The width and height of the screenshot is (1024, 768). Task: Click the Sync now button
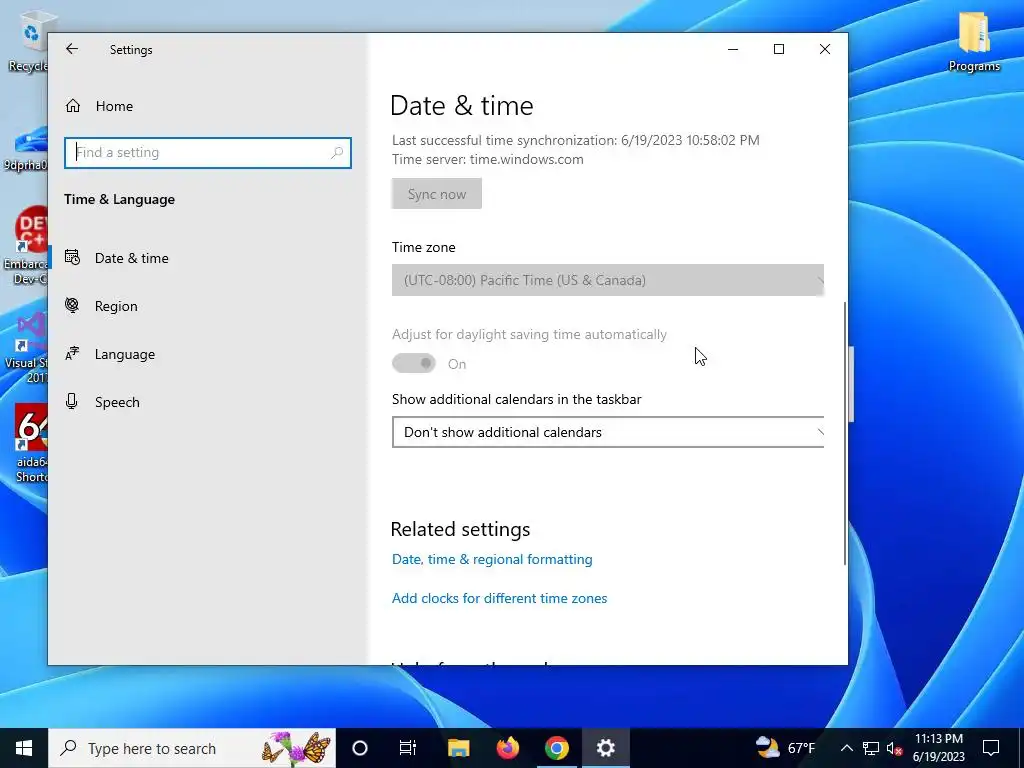tap(437, 194)
